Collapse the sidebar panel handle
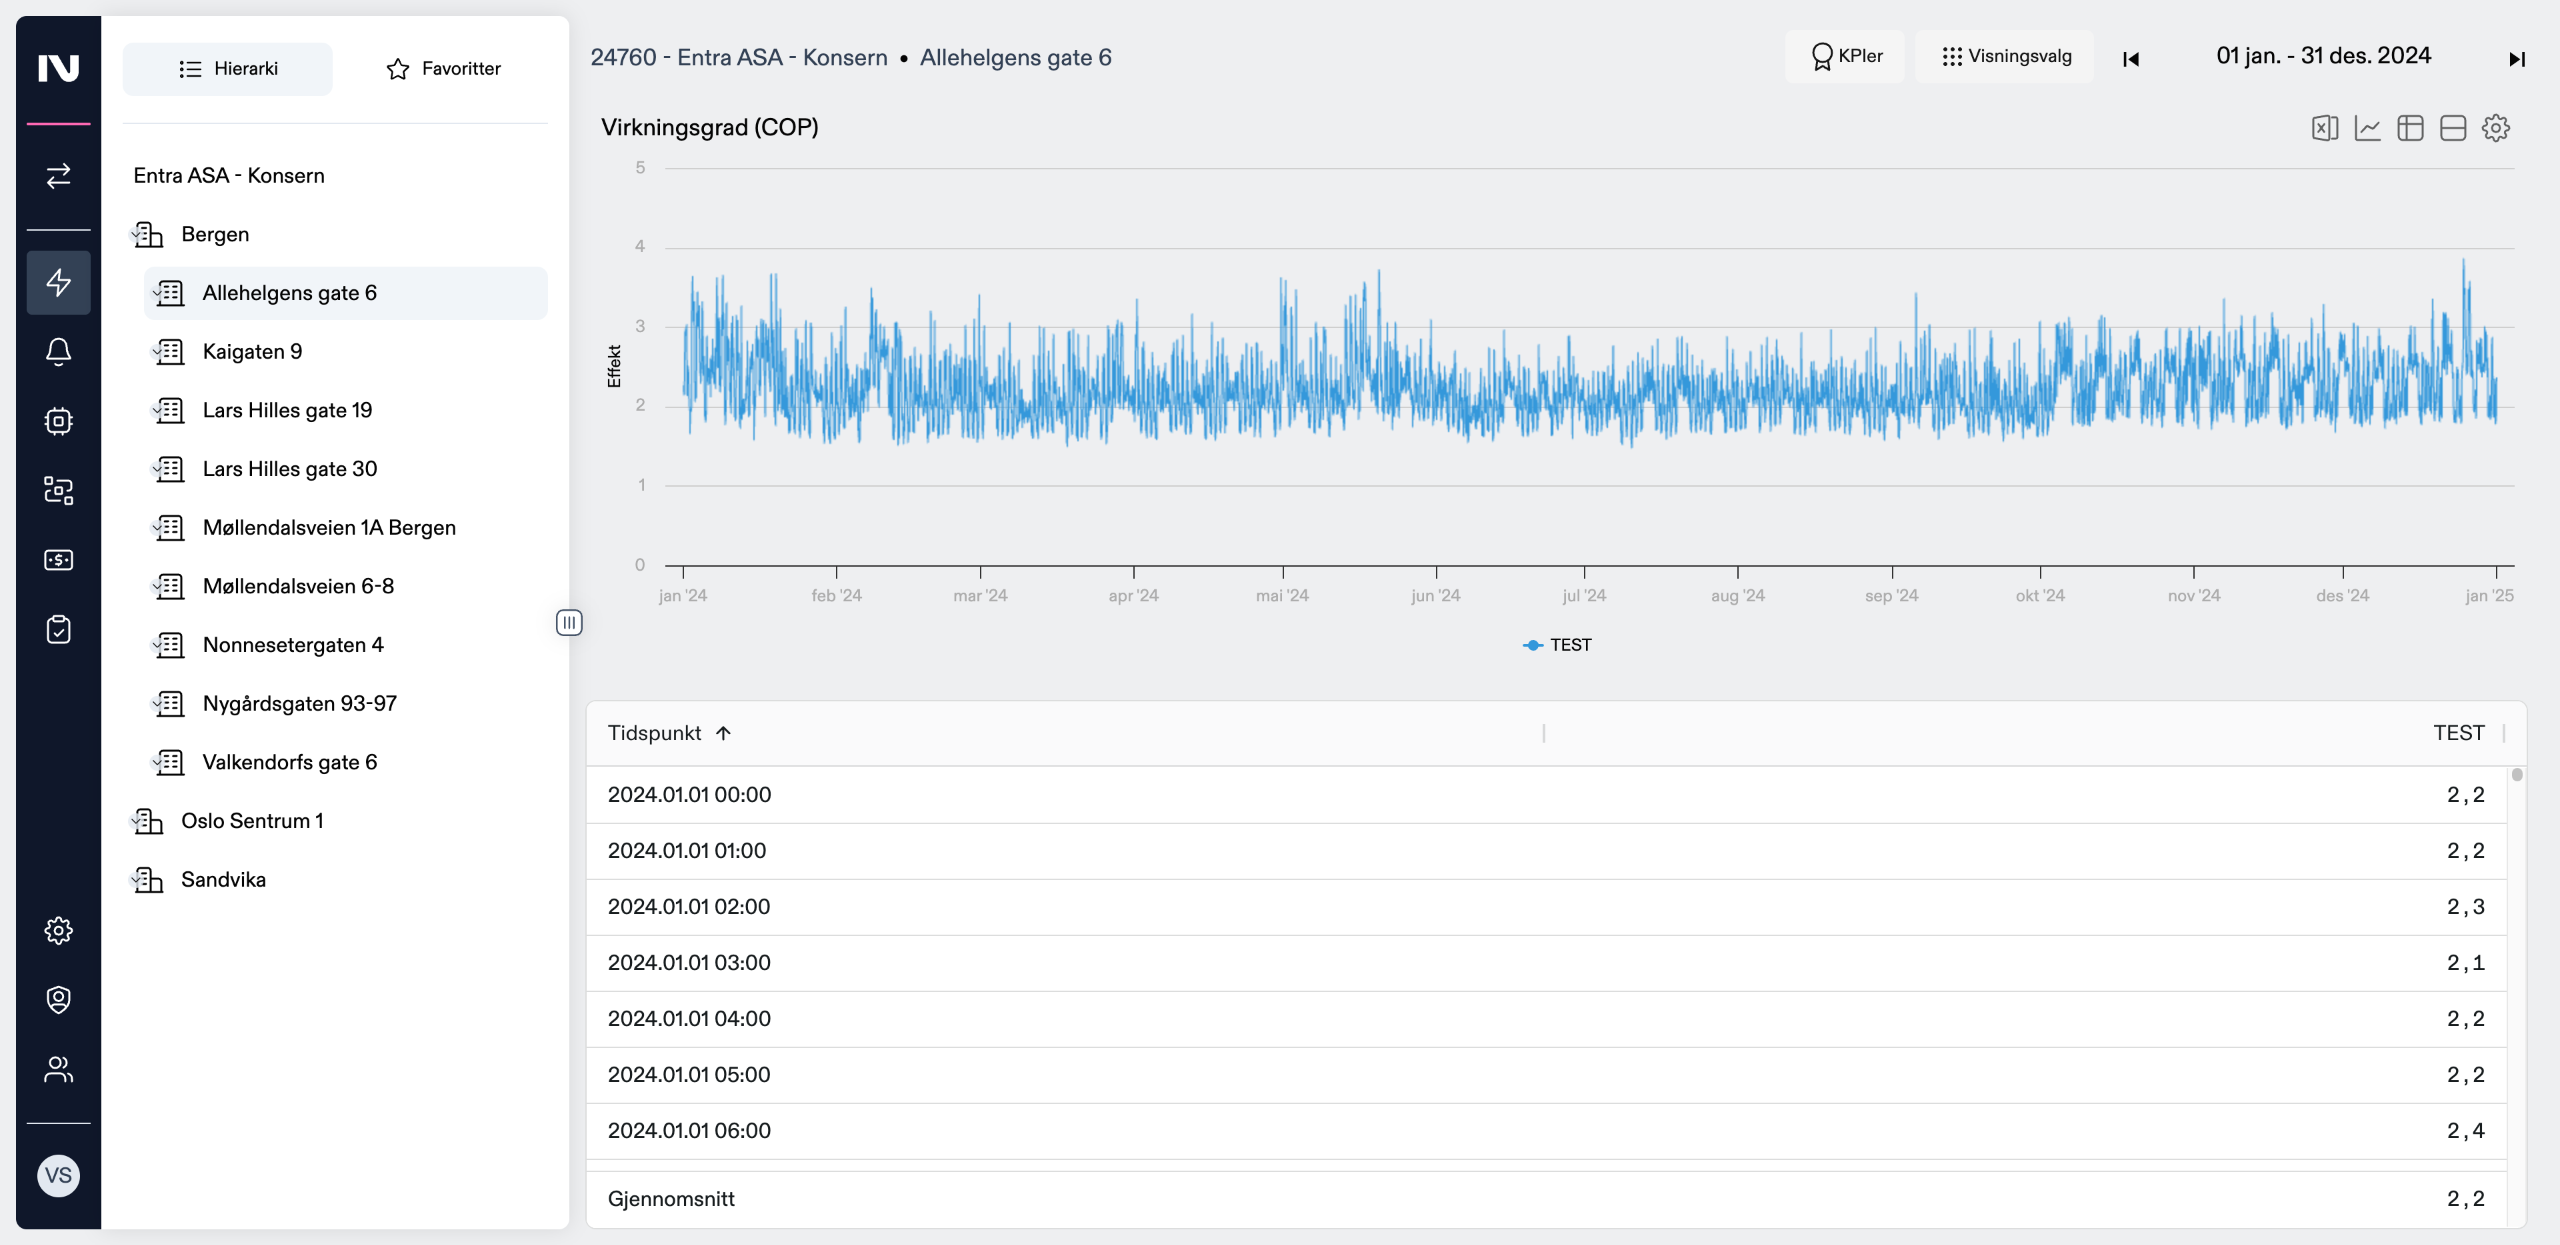Screen dimensions: 2560x1245 click(569, 623)
